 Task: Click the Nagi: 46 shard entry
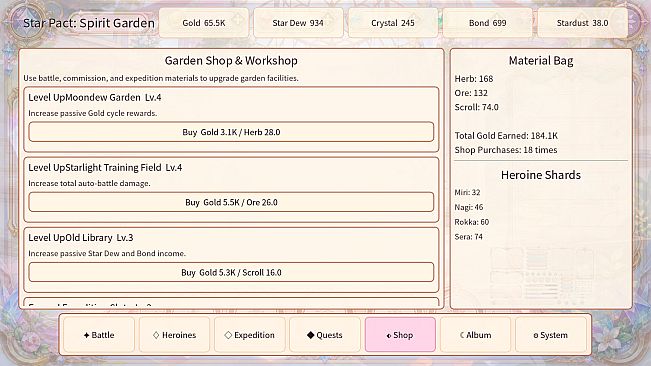tap(469, 207)
